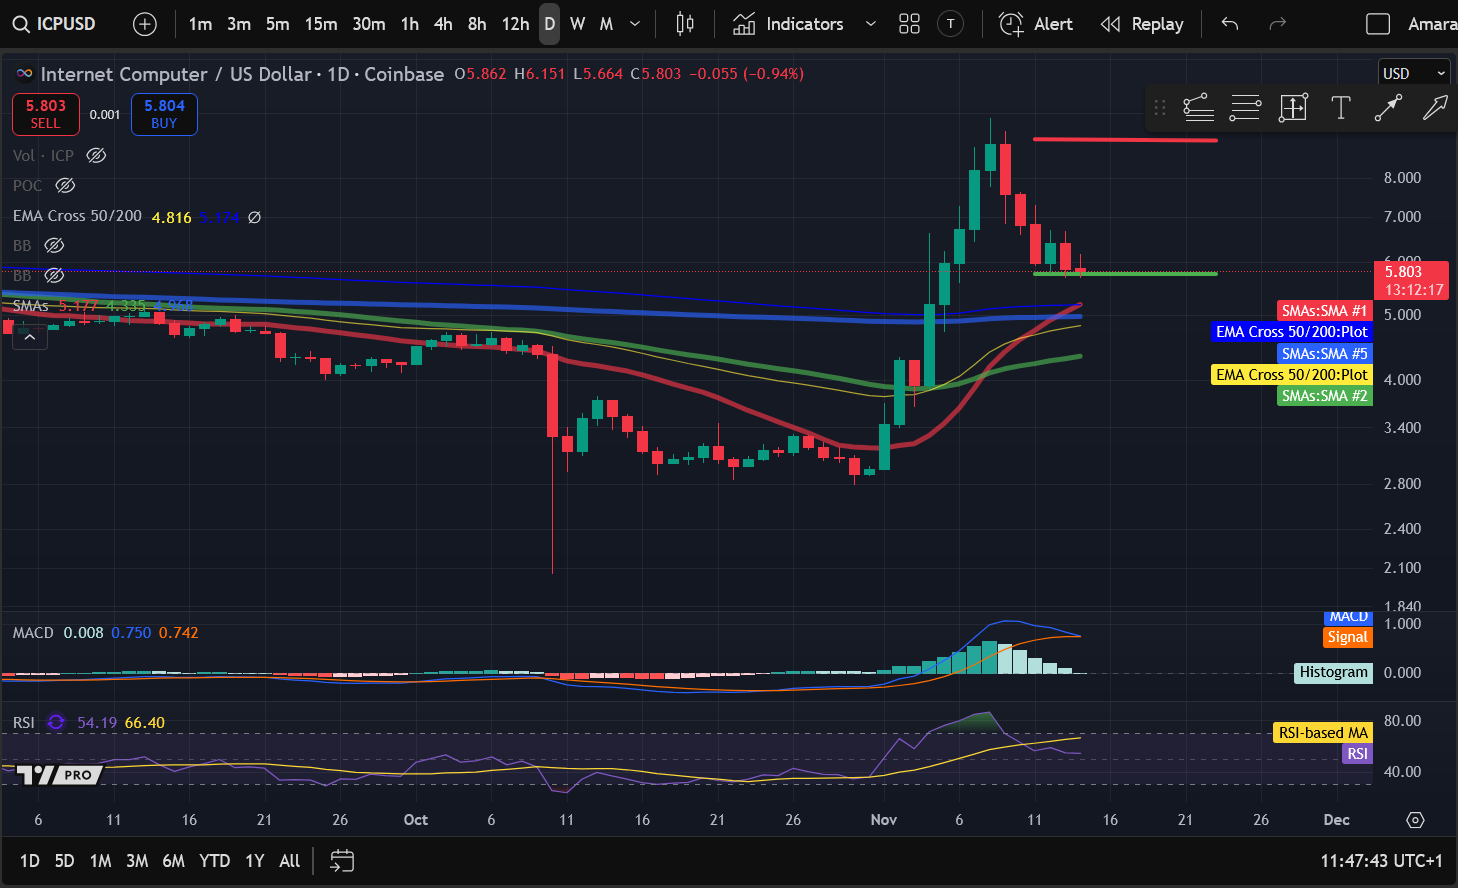Select the measure tool in the floating toolbar
Screen dimensions: 1458x888
(x=1293, y=108)
